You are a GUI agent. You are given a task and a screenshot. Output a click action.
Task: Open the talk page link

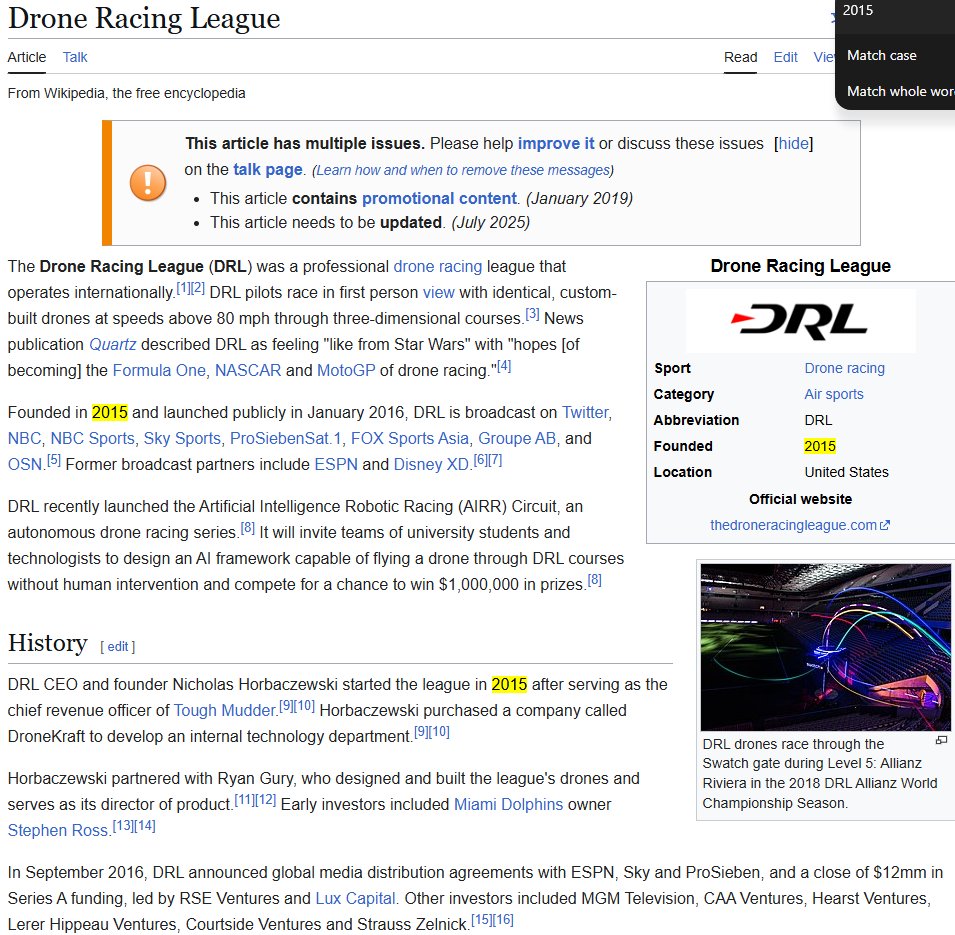(267, 169)
